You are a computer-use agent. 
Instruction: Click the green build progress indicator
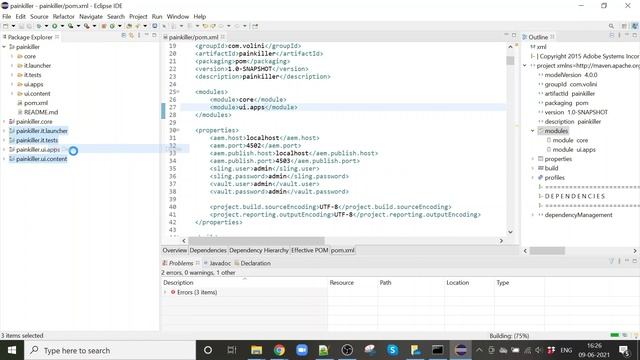click(x=614, y=336)
